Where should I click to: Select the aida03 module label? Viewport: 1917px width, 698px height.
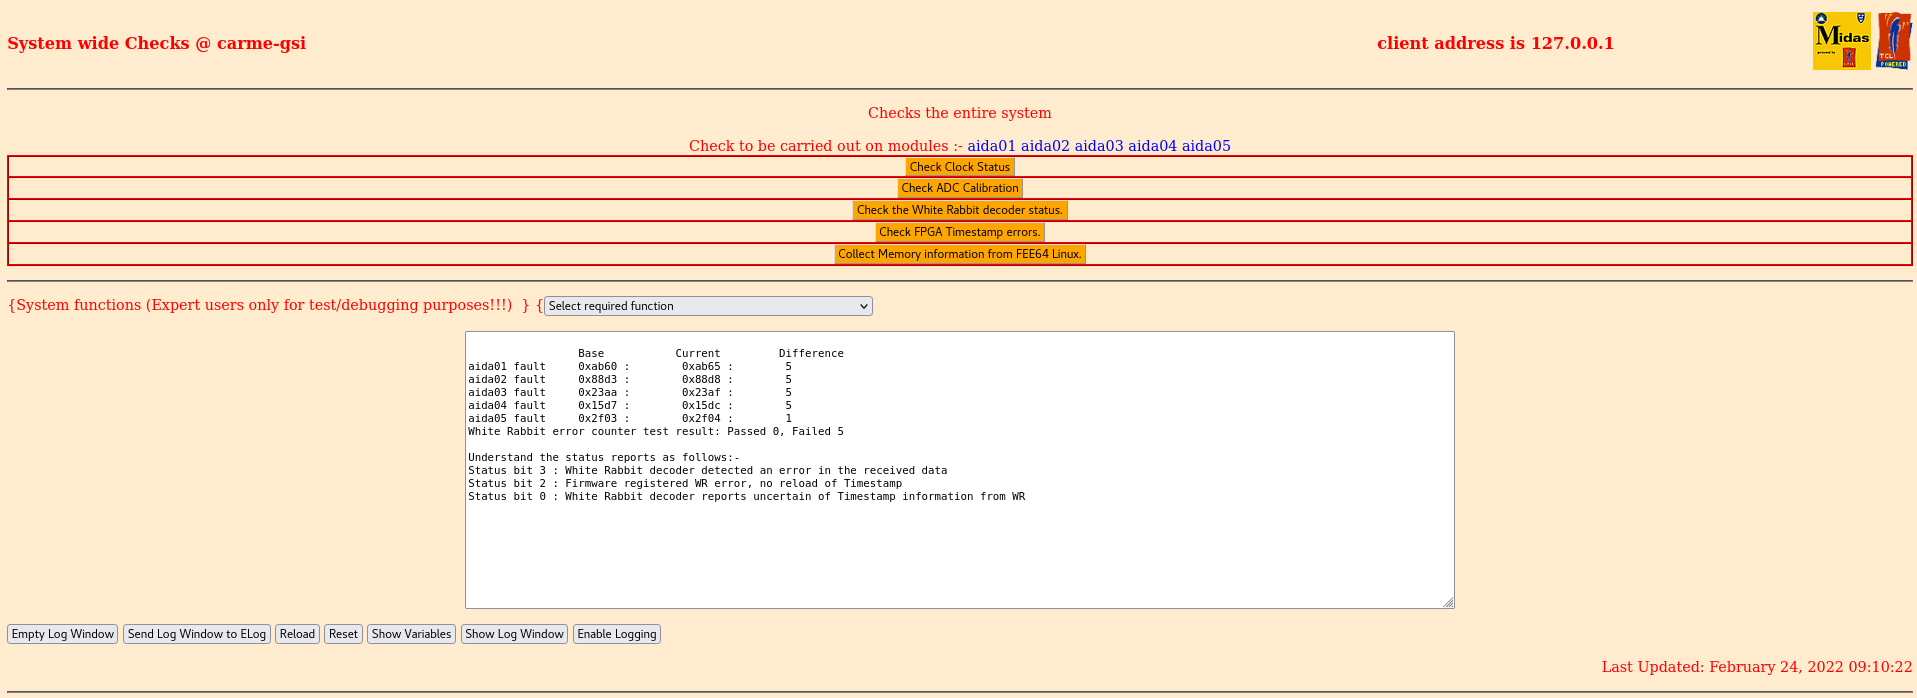pos(1098,146)
